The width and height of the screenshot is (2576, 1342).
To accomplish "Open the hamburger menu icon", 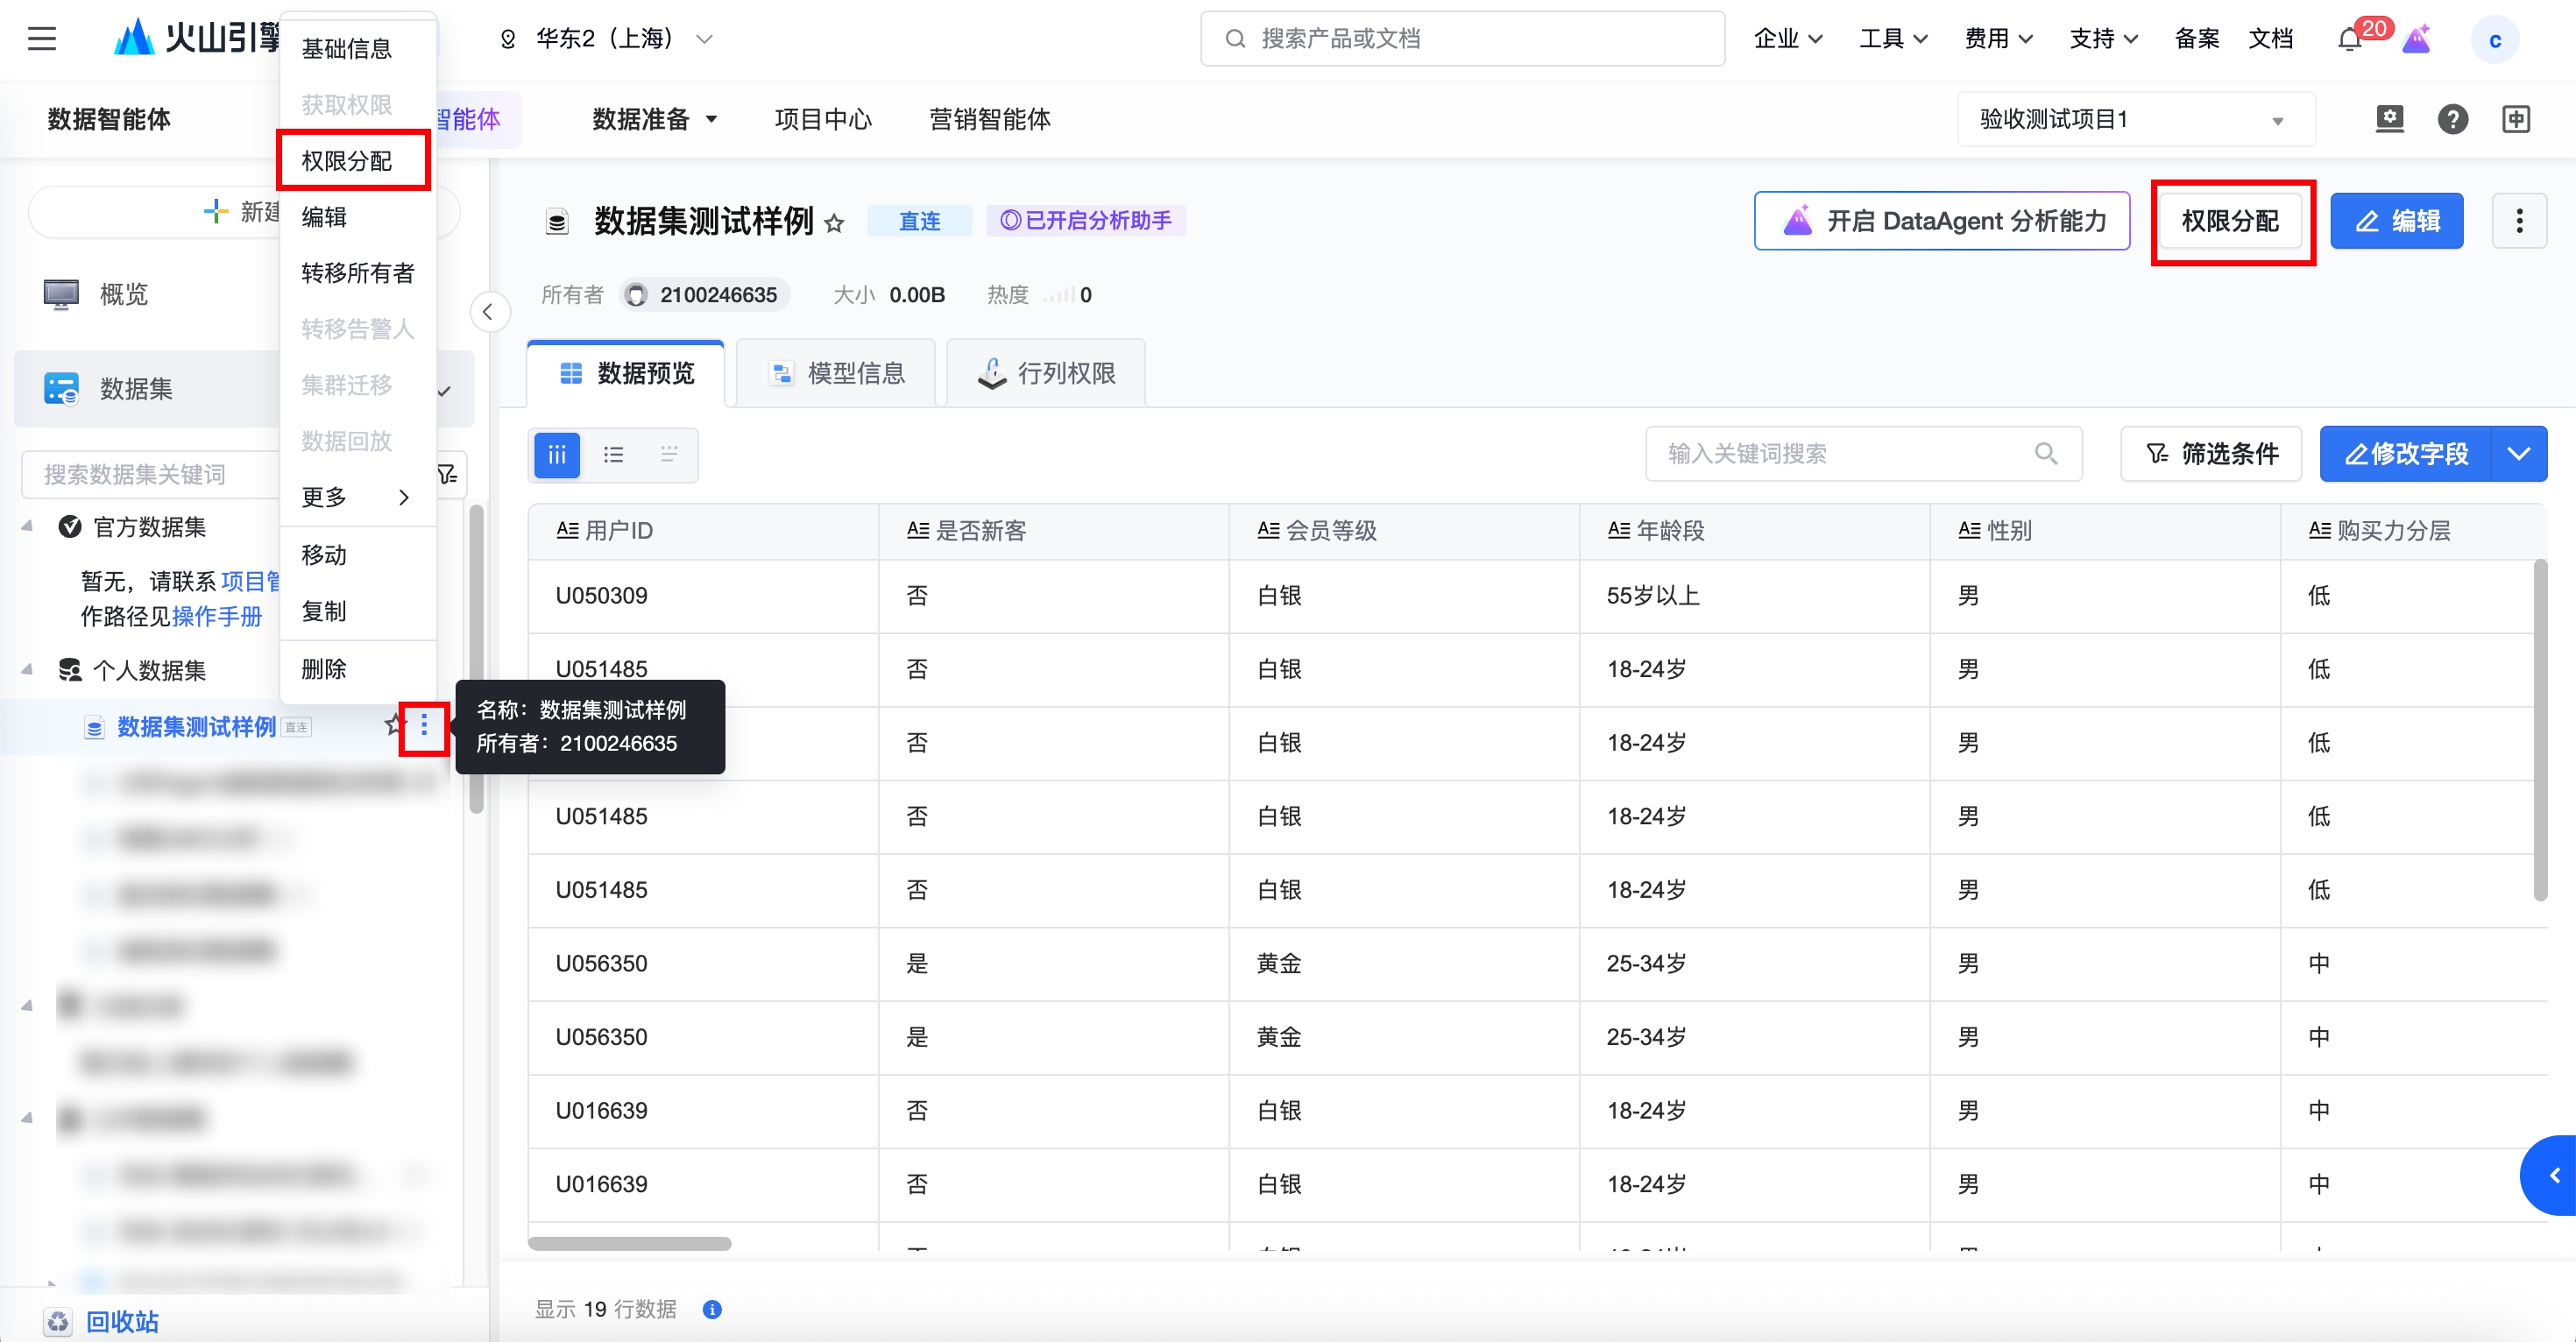I will 42,39.
